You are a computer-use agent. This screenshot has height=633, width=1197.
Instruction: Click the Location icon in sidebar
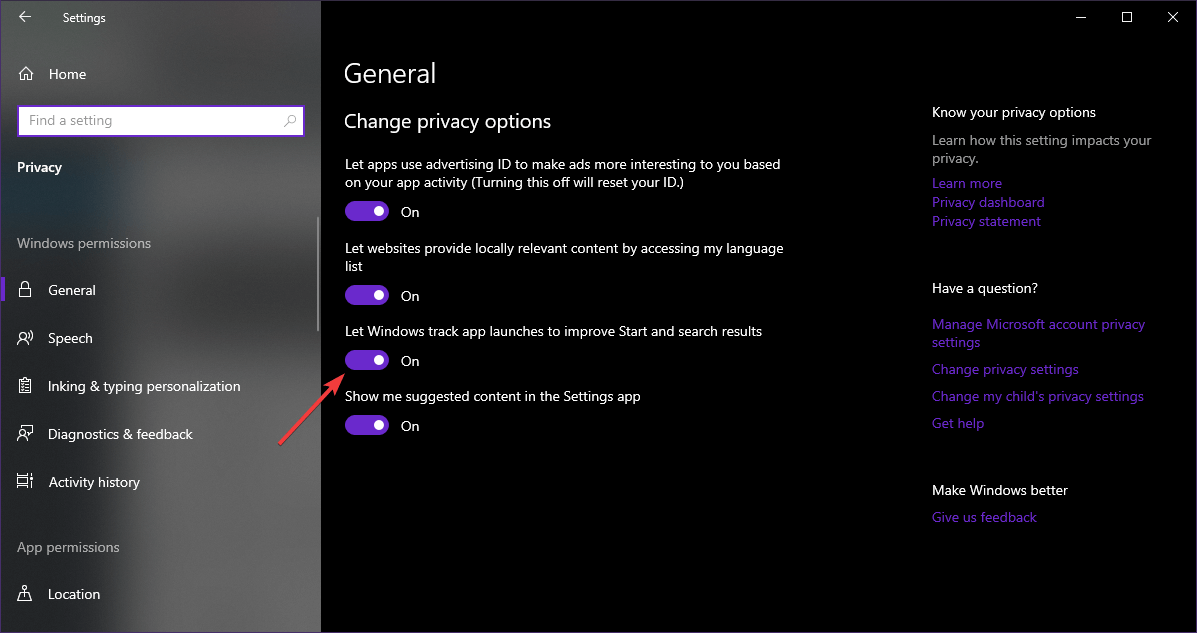click(x=25, y=593)
